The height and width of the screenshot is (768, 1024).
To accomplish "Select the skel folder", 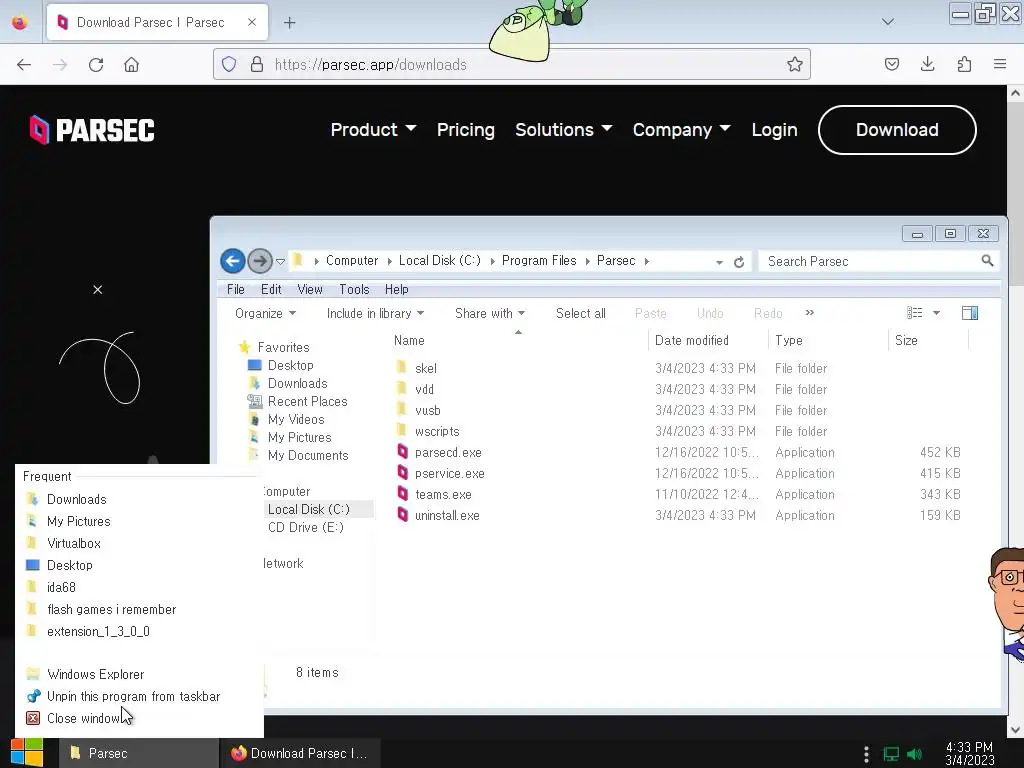I will coord(426,368).
